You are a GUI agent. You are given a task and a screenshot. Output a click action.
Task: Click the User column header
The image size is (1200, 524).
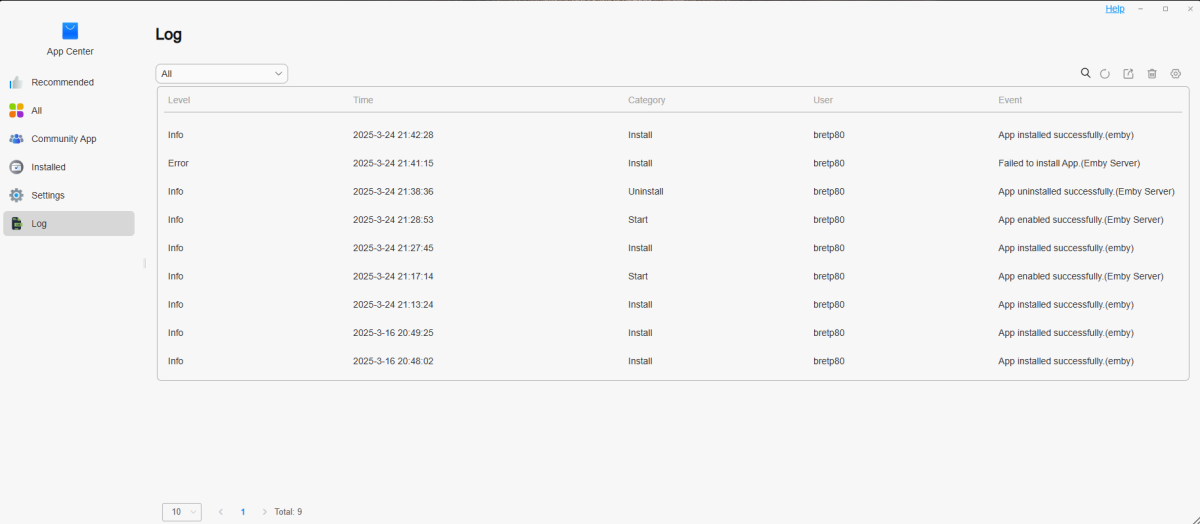(x=823, y=100)
